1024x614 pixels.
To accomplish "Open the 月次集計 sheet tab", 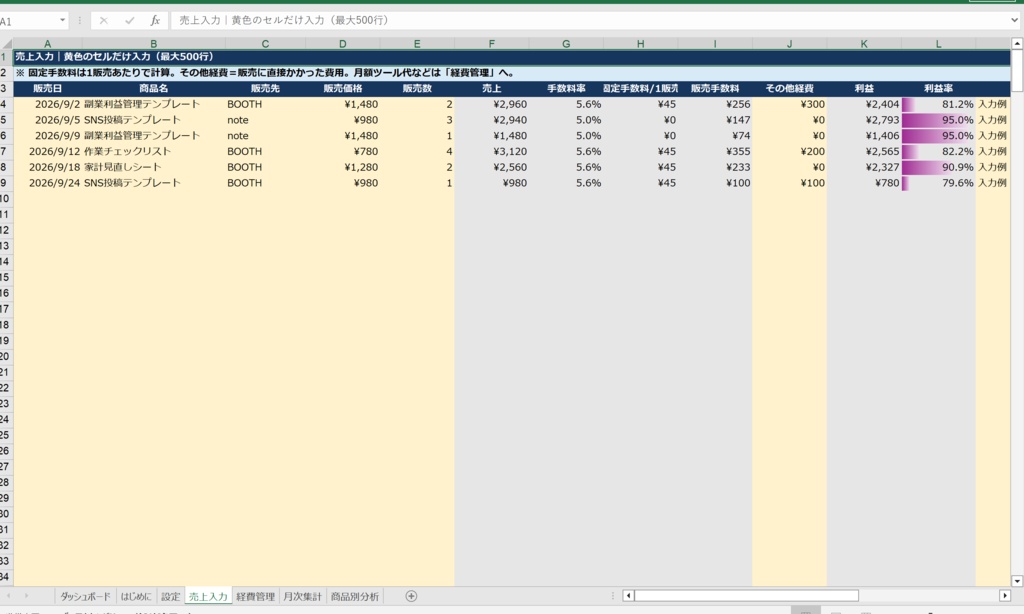I will (x=302, y=596).
